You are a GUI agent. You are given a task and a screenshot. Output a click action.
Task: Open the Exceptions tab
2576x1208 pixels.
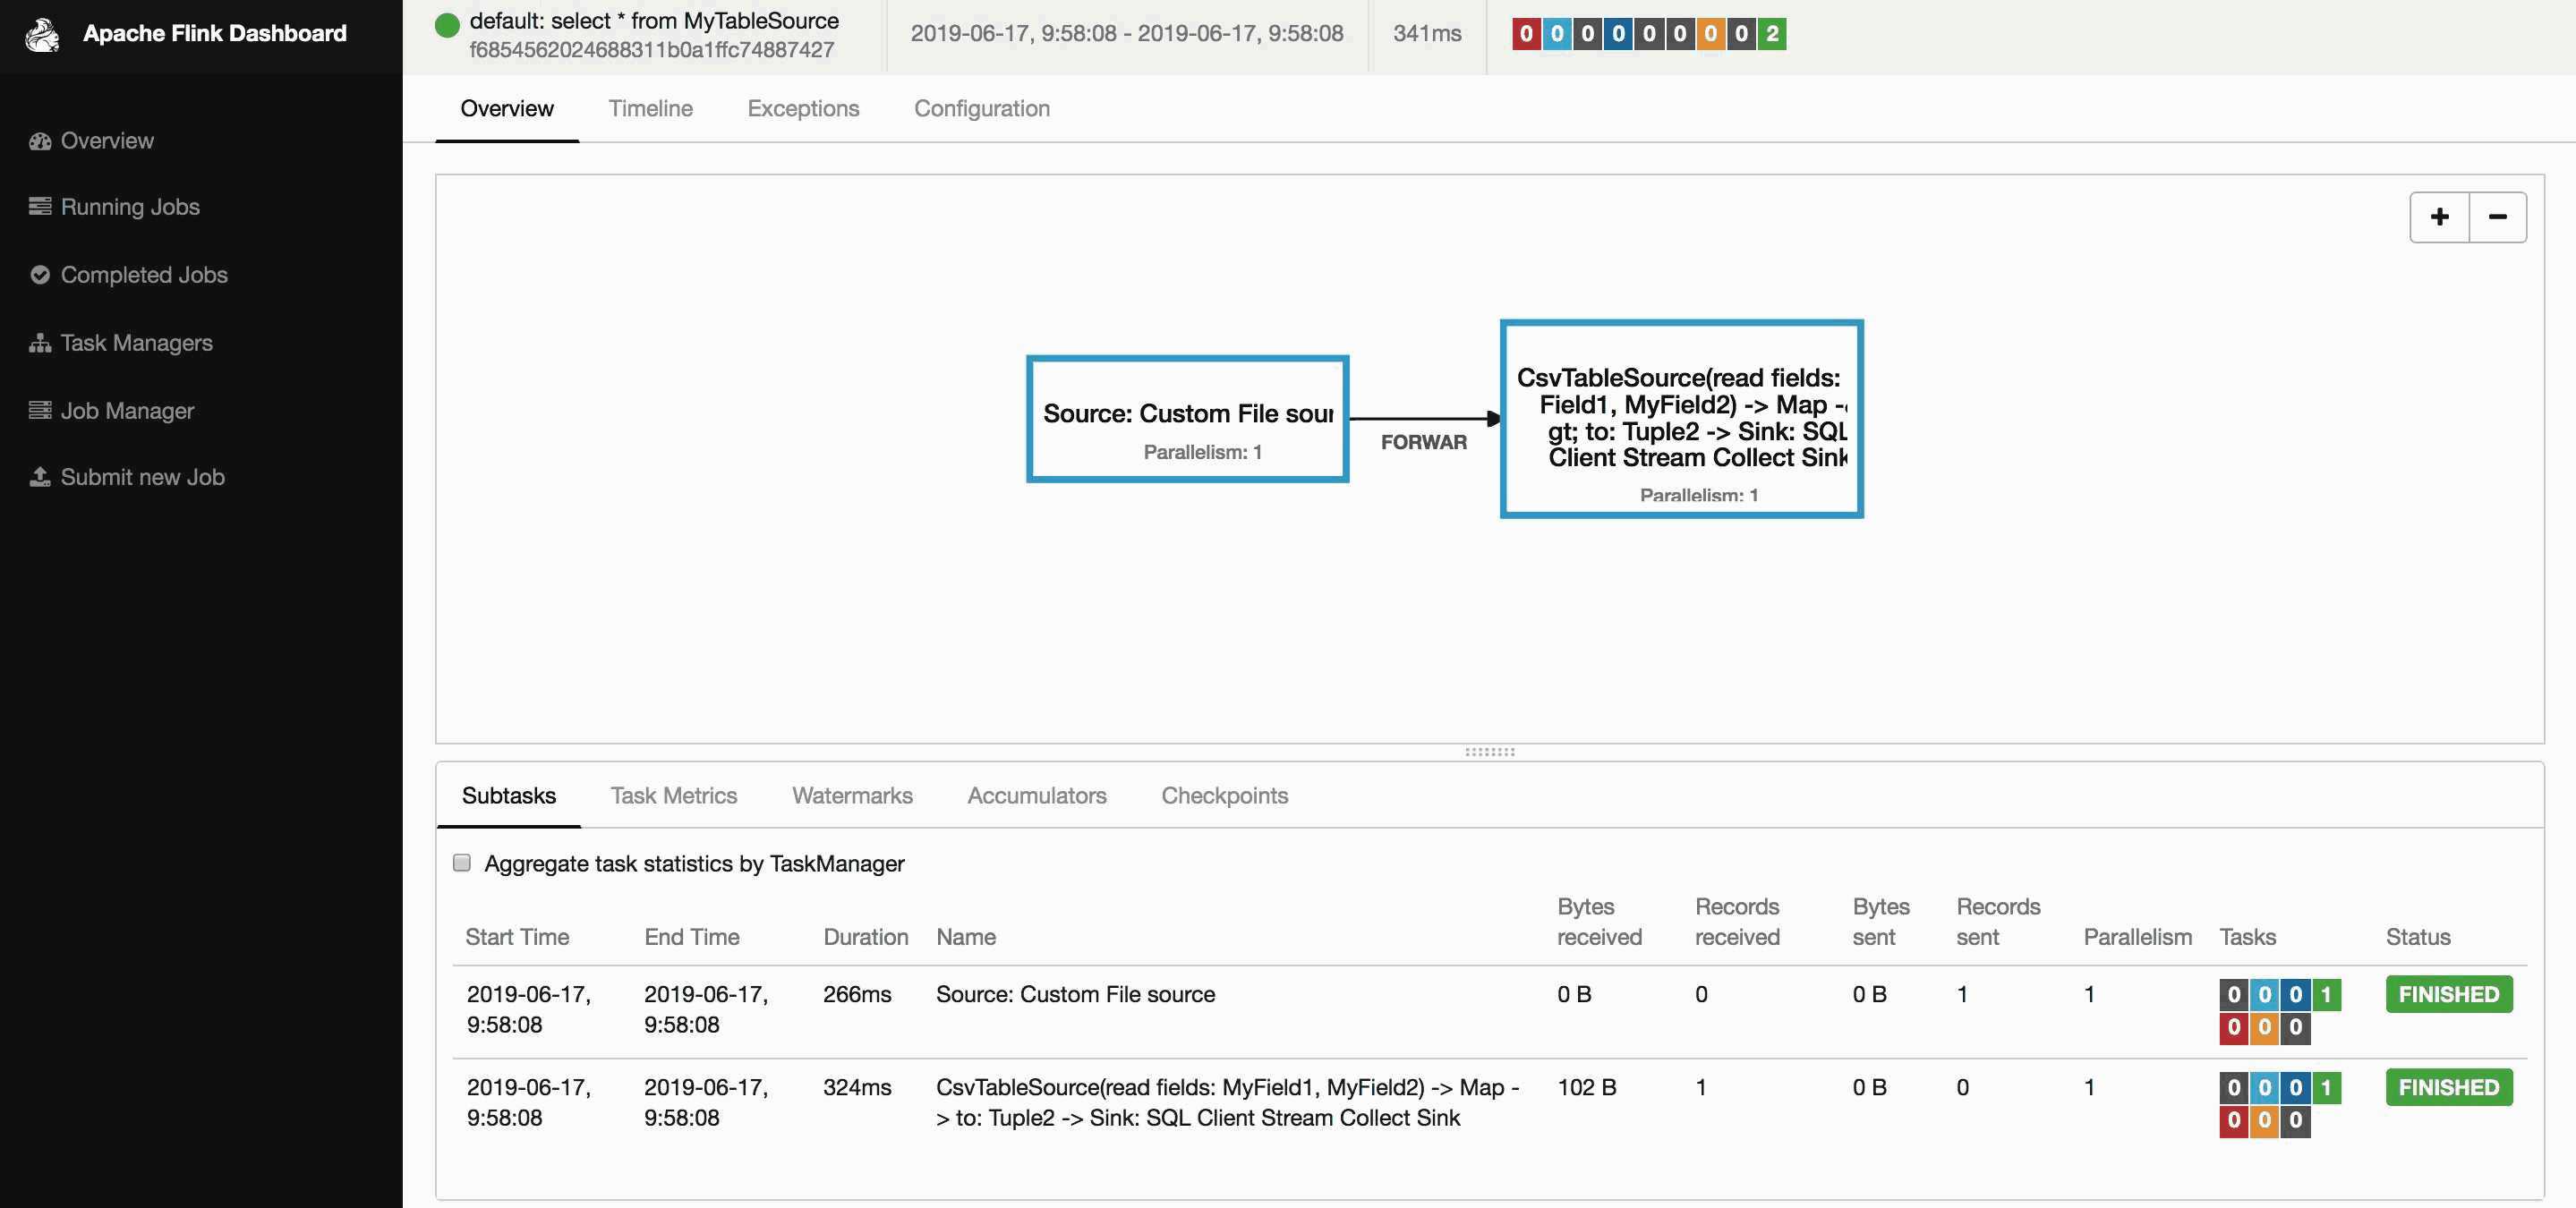click(803, 108)
